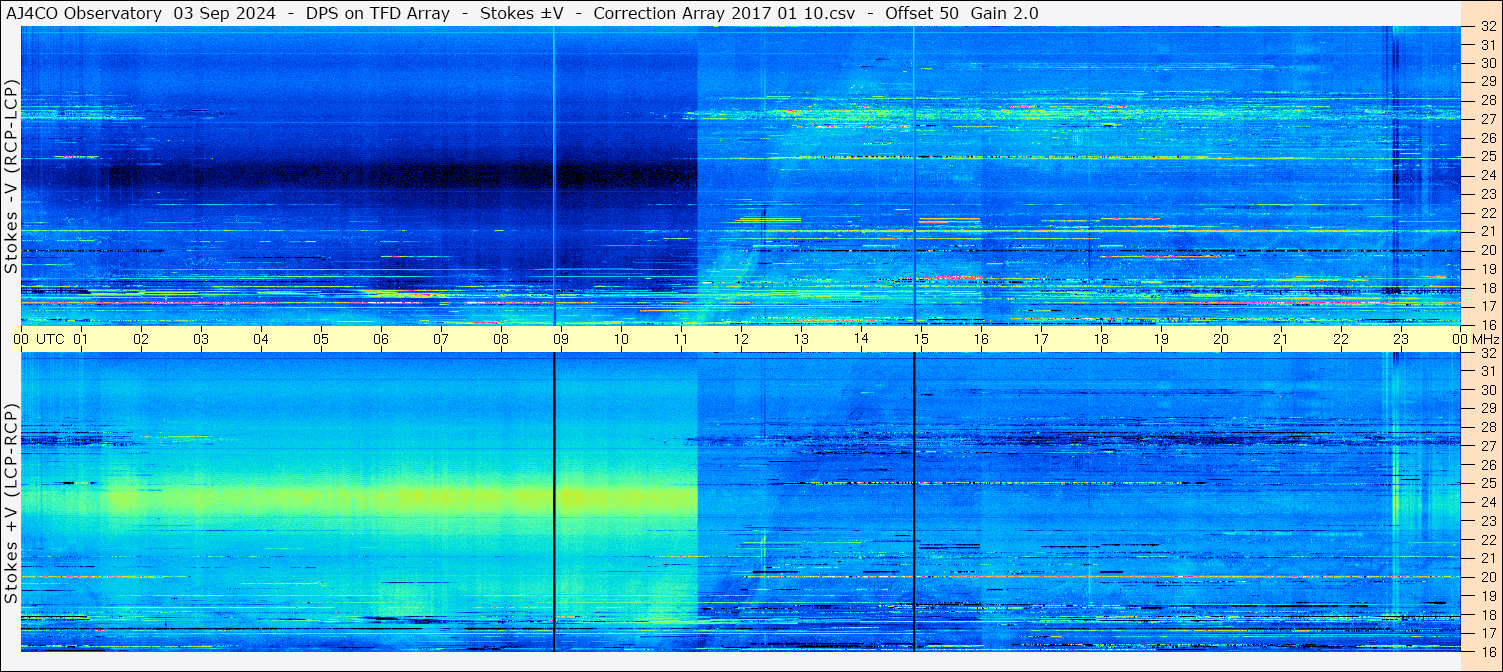Select the 22 hour tick on time axis
1503x672 pixels.
click(x=1341, y=339)
